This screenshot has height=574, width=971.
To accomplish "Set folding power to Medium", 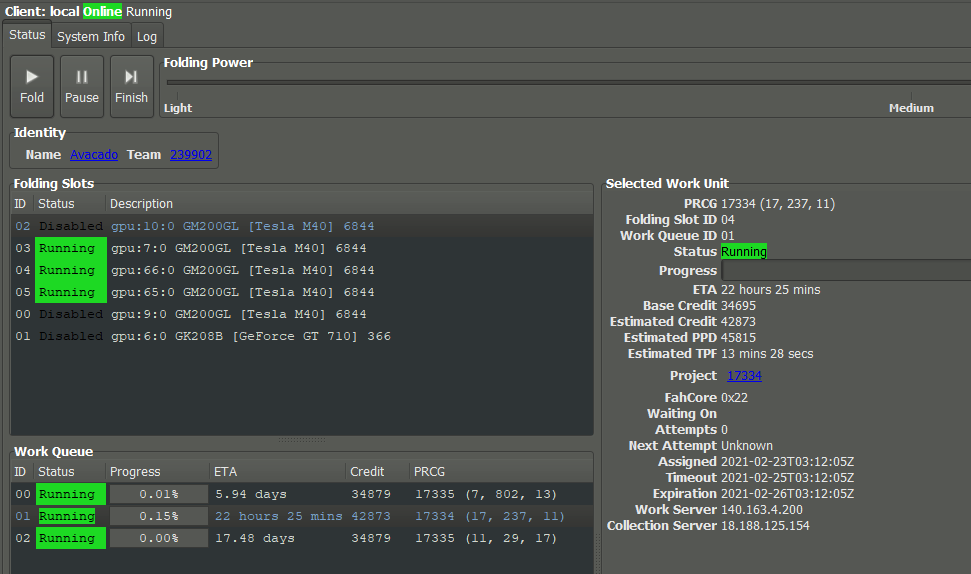I will [911, 108].
